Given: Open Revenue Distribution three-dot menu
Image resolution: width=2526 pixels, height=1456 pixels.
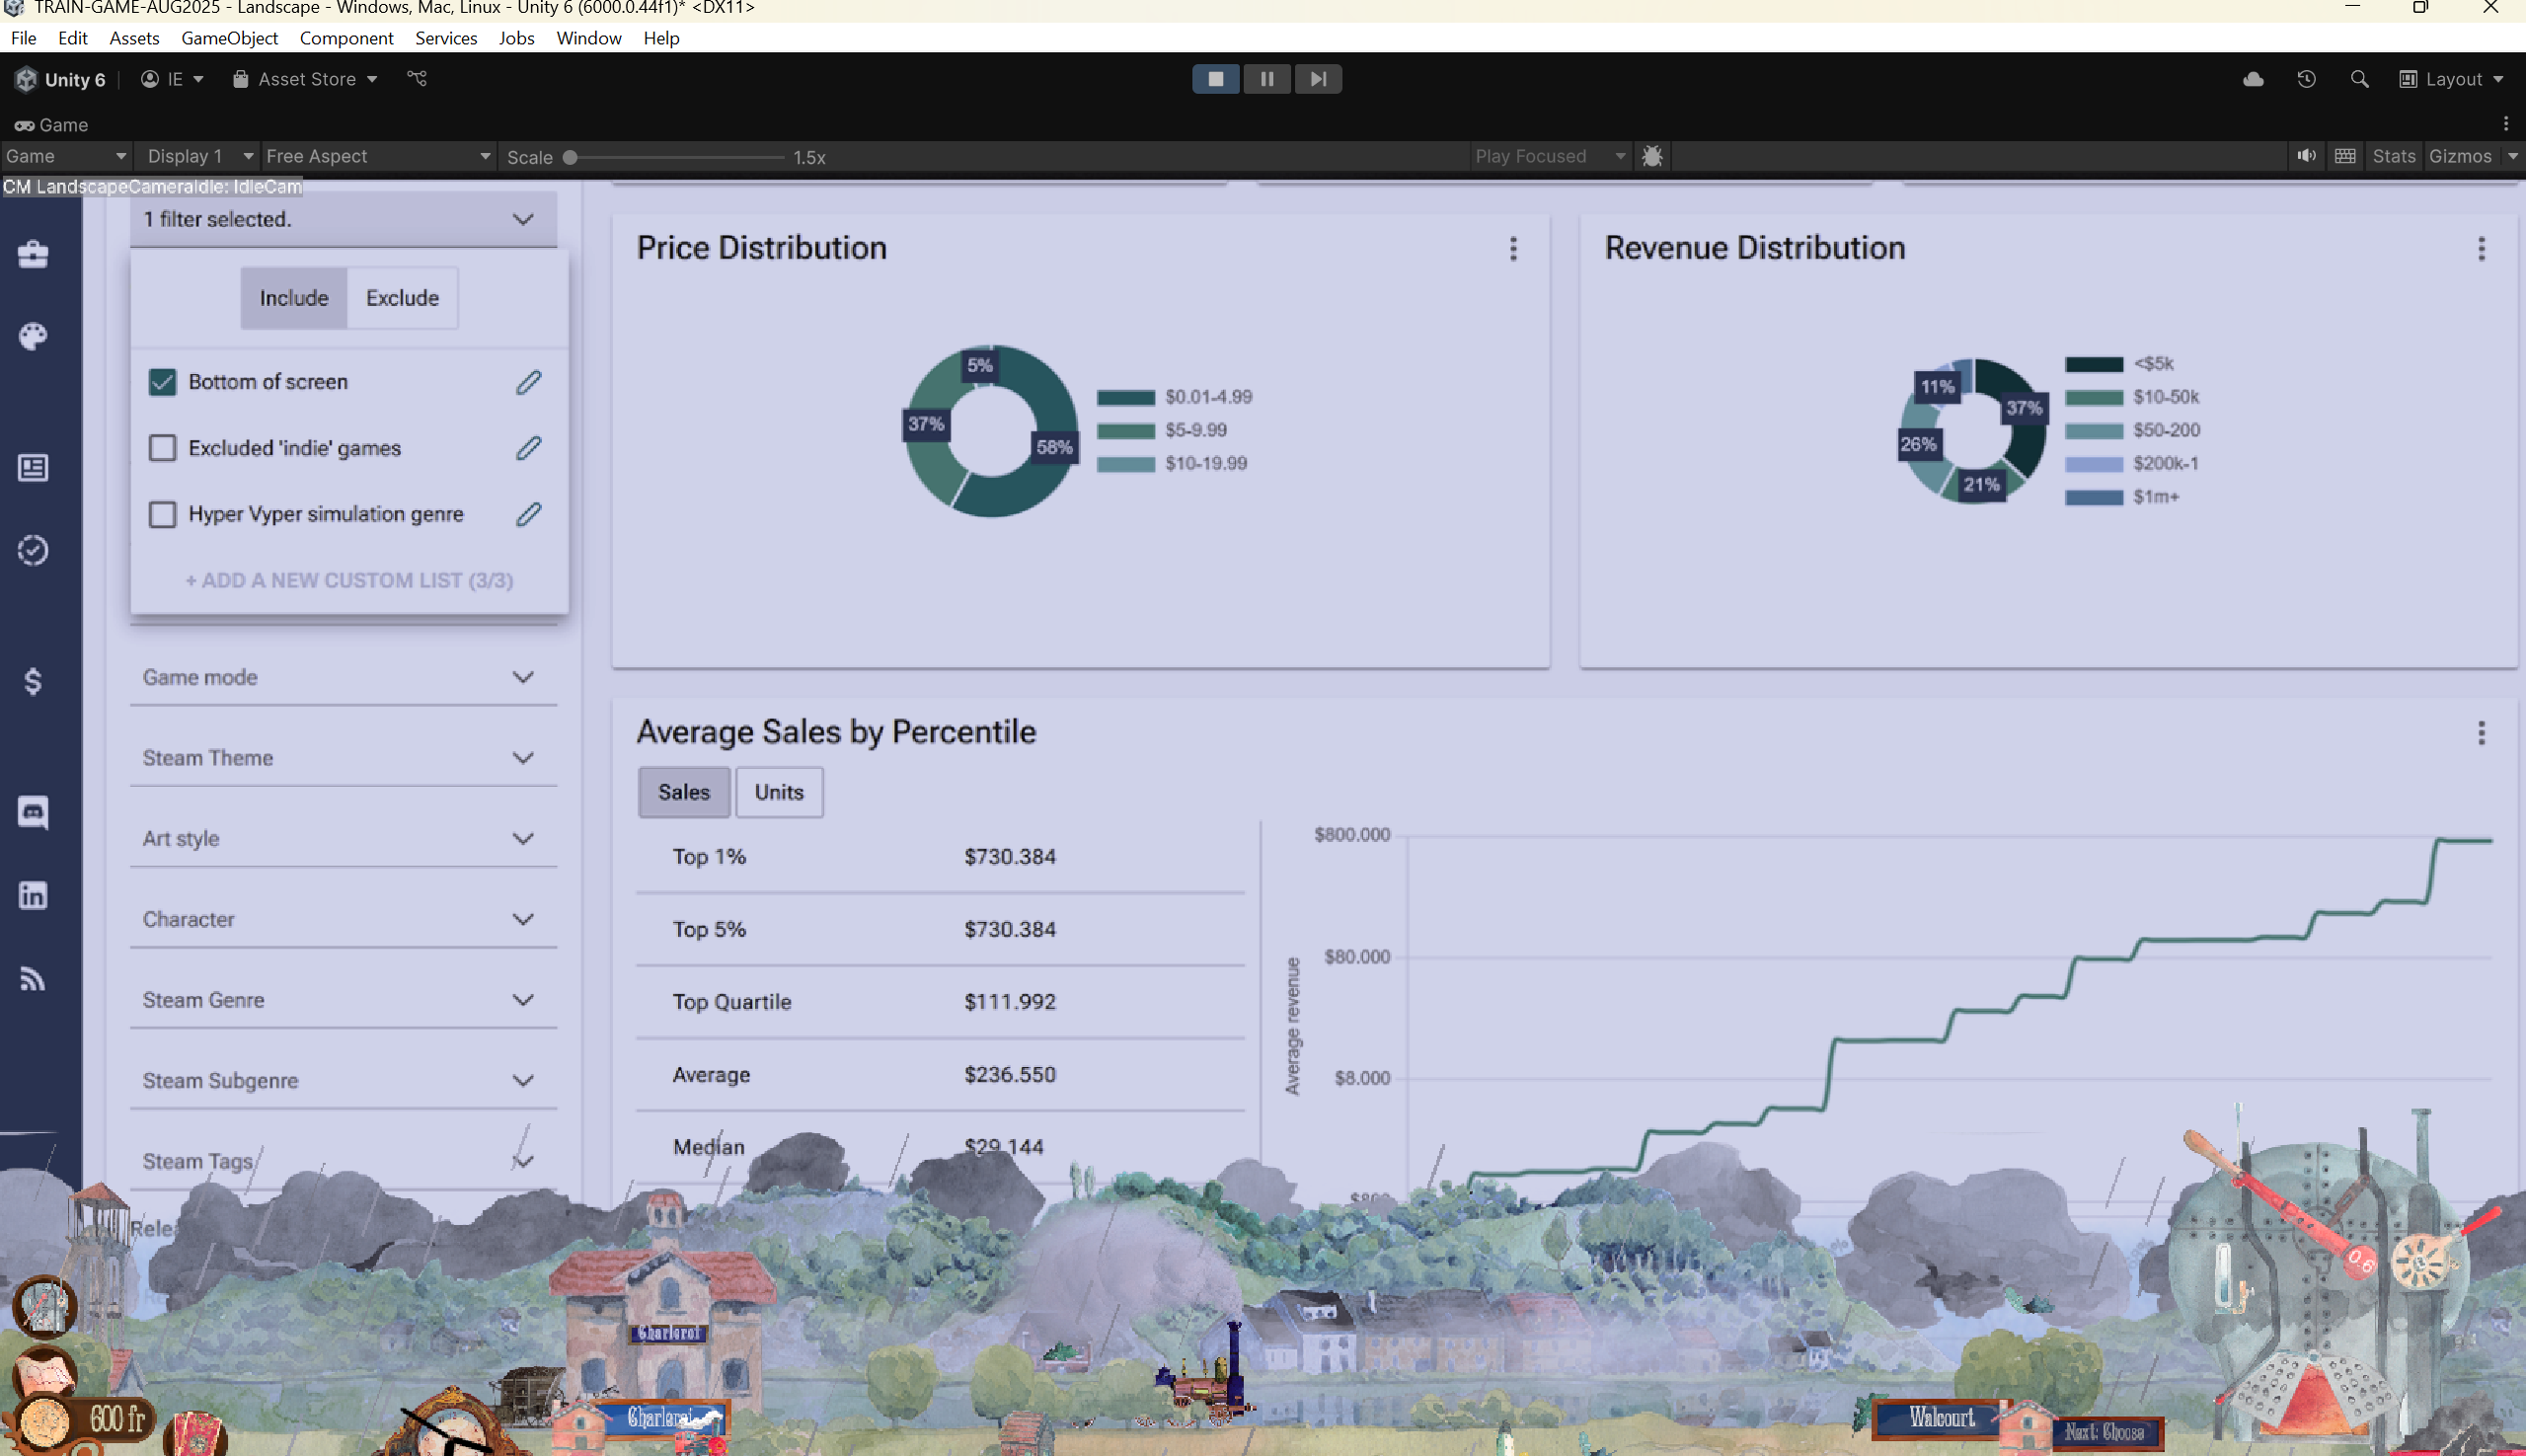Looking at the screenshot, I should coord(2481,249).
